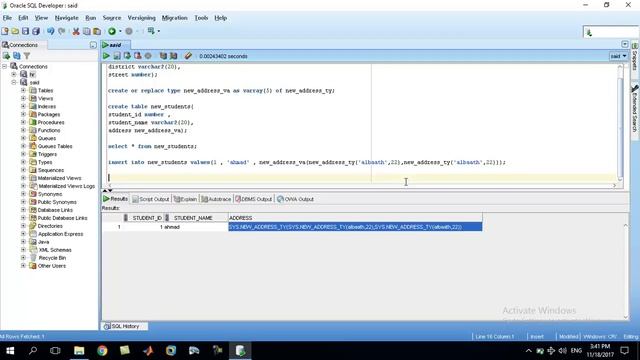Click the Undo arrow icon

51,31
